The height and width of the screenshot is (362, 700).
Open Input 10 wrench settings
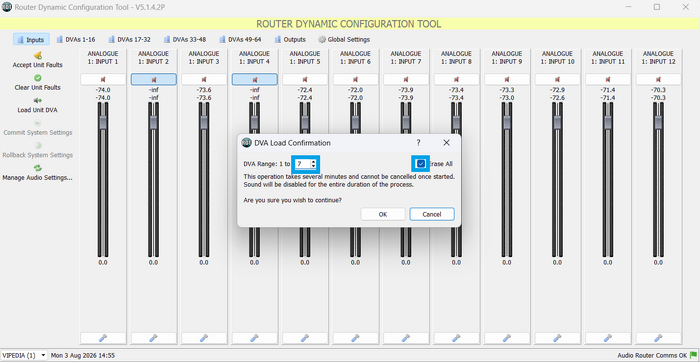pyautogui.click(x=557, y=338)
